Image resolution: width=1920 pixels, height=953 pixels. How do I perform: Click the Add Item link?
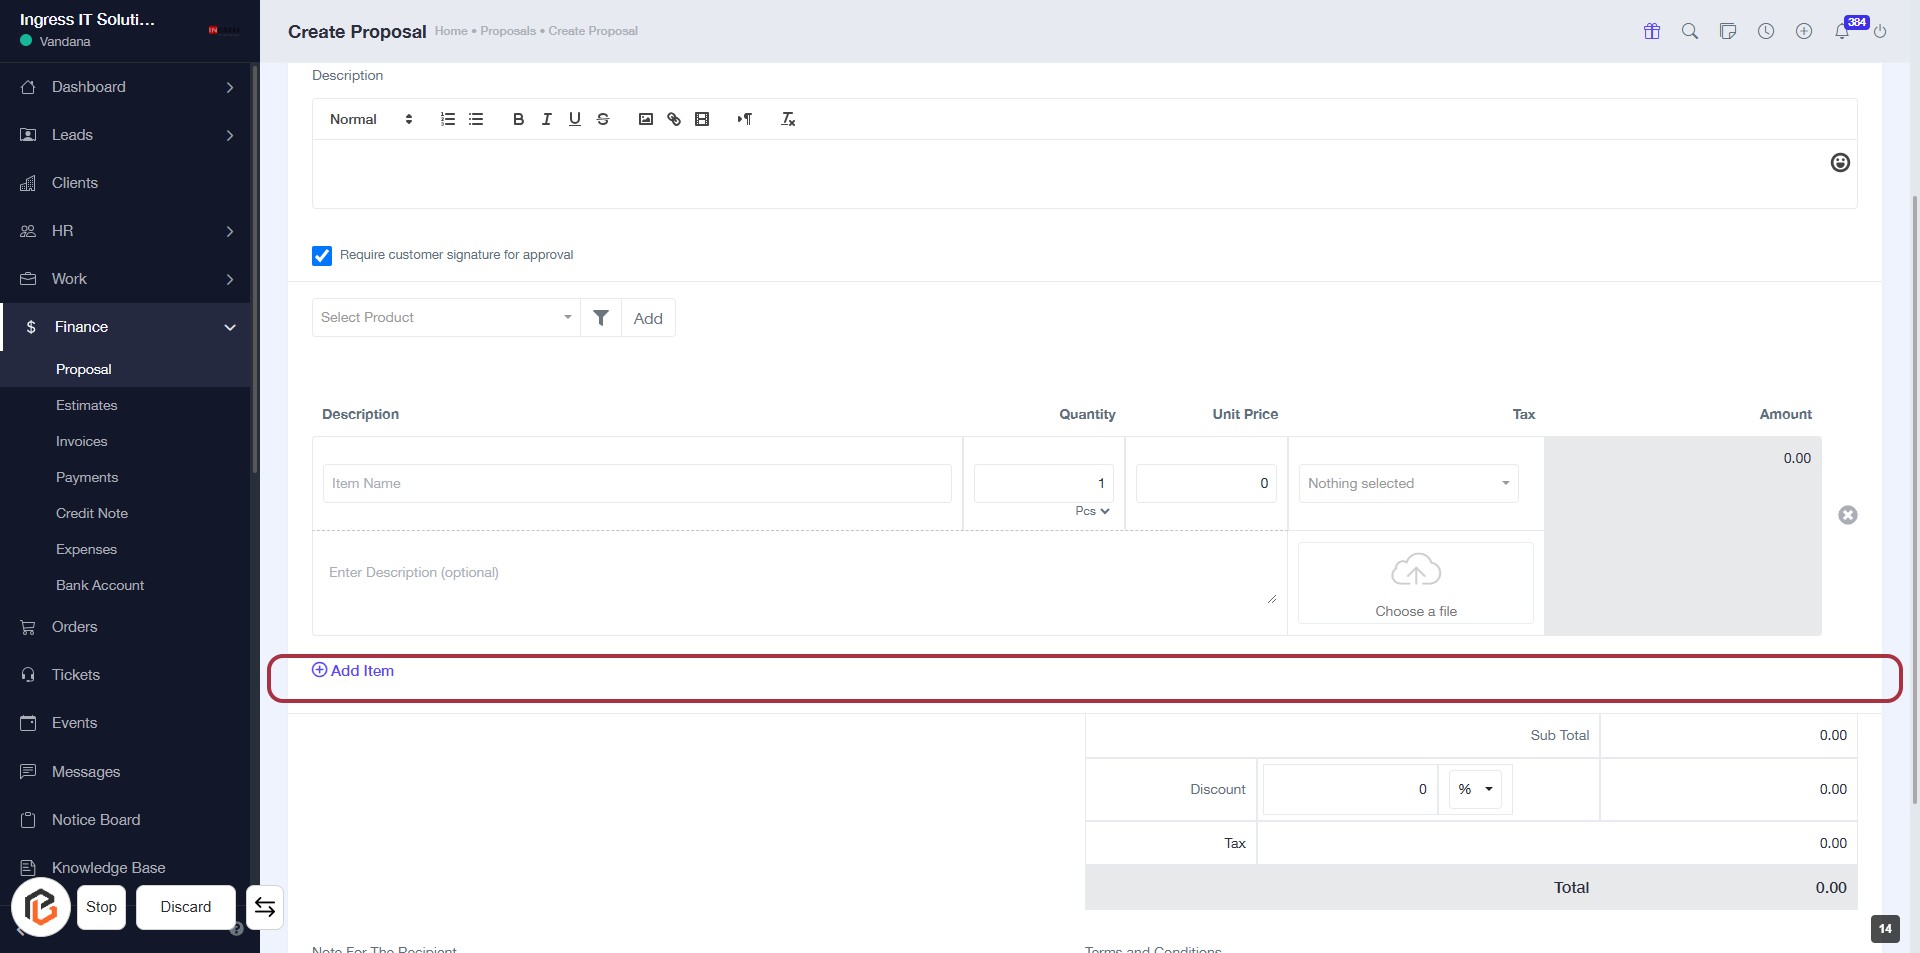(x=353, y=671)
